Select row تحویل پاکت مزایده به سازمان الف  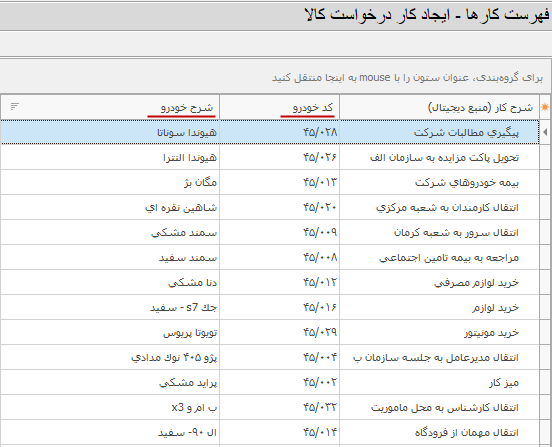click(270, 157)
